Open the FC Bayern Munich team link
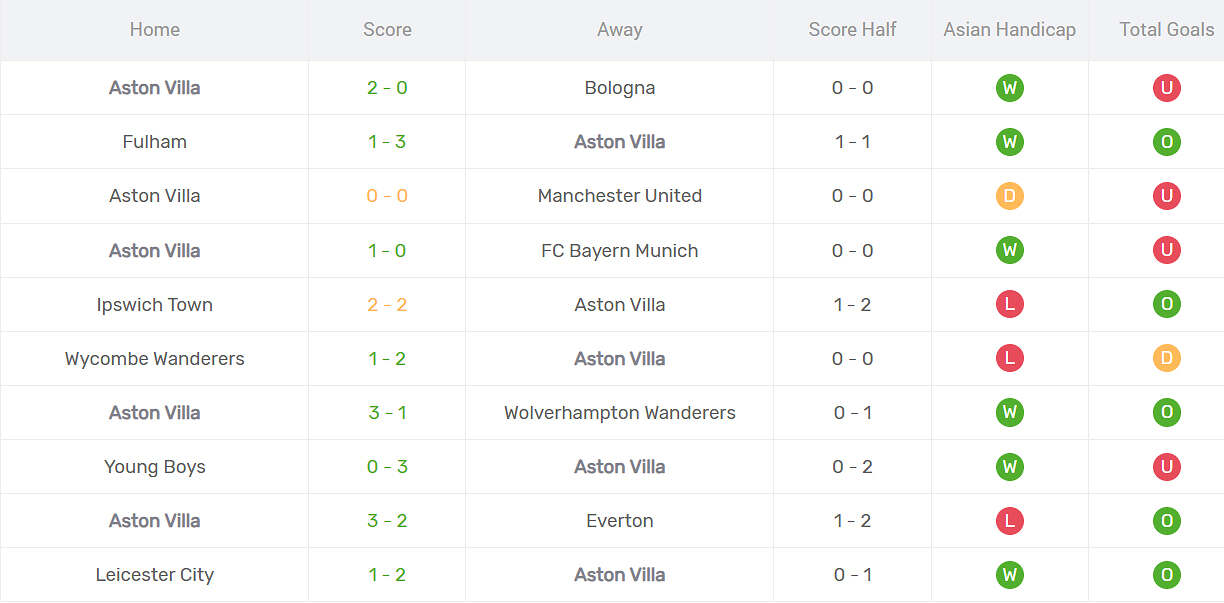The height and width of the screenshot is (603, 1224). pos(619,251)
